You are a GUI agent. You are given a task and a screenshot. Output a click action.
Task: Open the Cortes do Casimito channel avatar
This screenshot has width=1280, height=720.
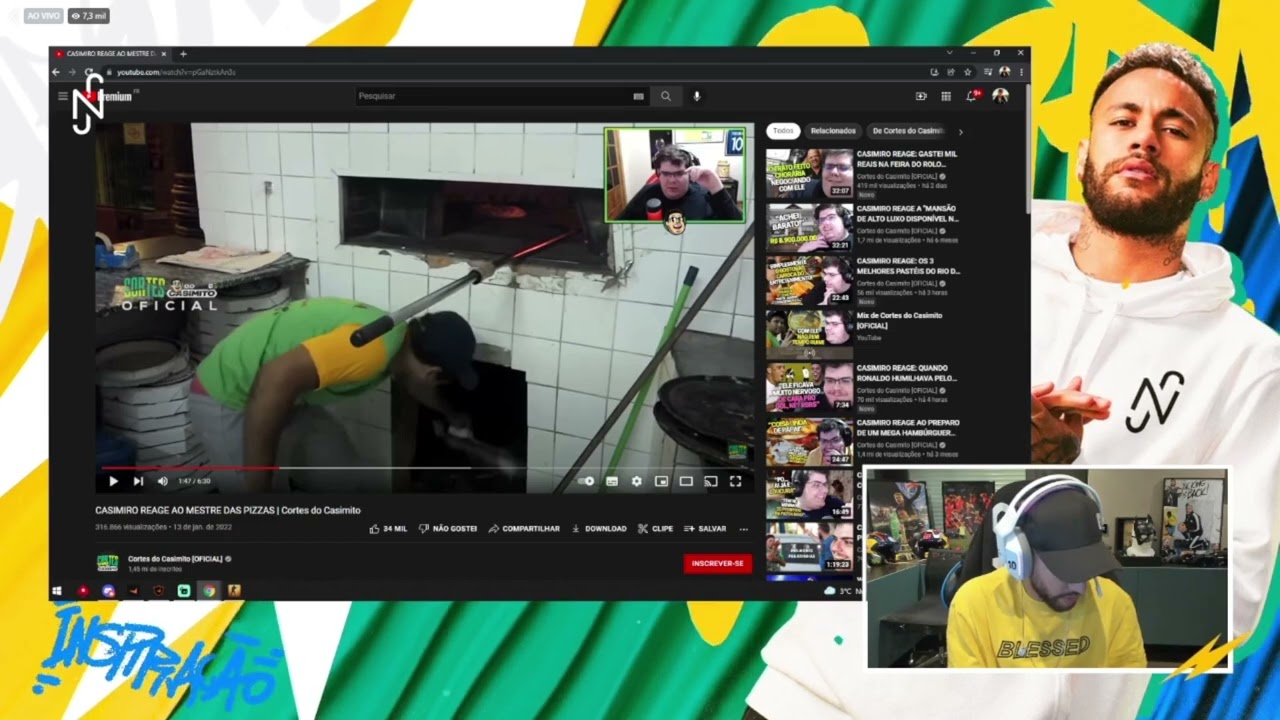[x=107, y=563]
